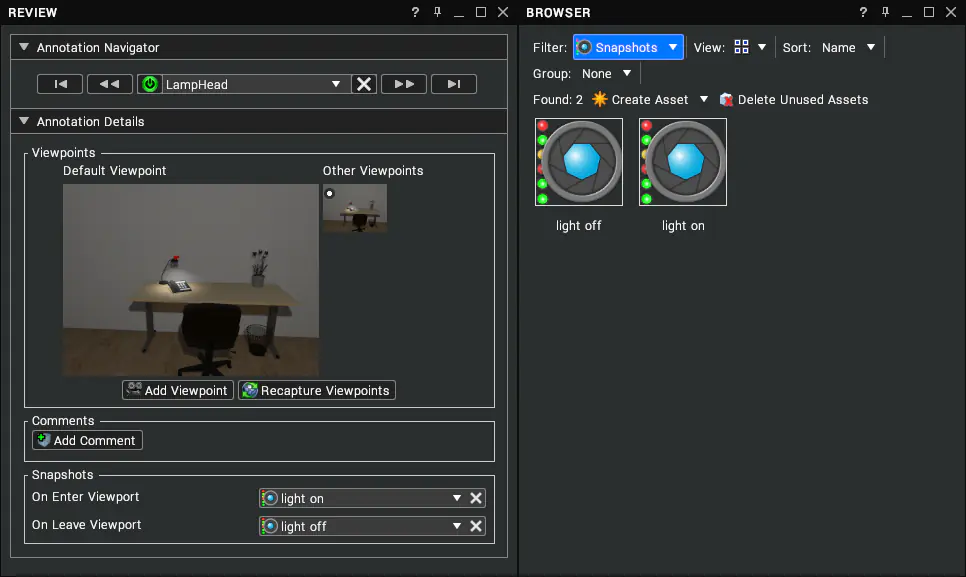Open Create Asset dropdown arrow
This screenshot has width=966, height=577.
tap(704, 99)
